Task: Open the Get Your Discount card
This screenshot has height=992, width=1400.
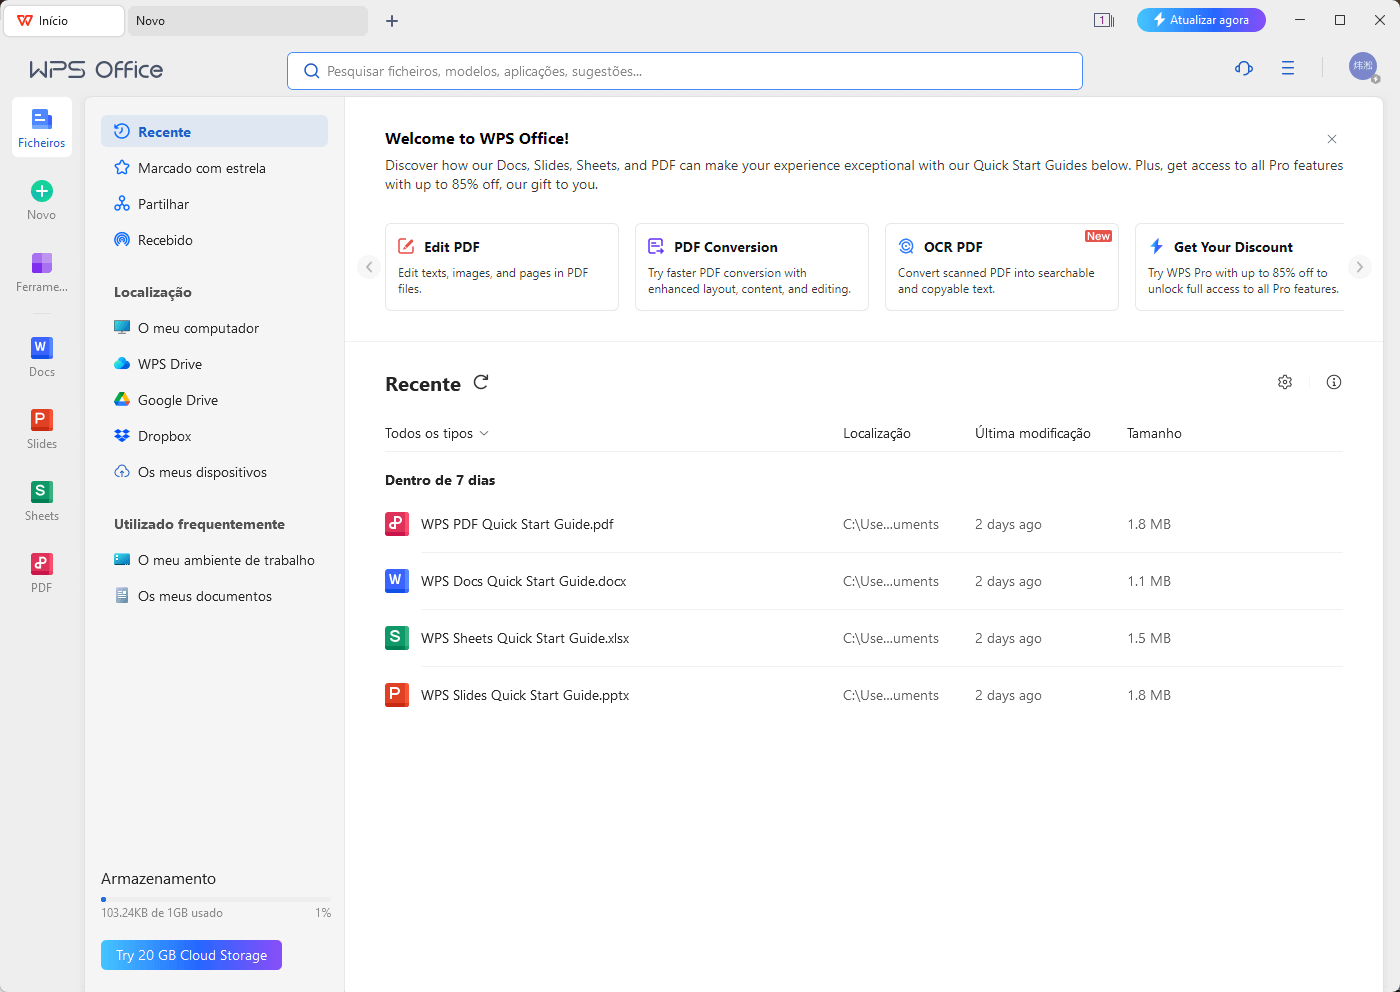Action: [x=1240, y=267]
